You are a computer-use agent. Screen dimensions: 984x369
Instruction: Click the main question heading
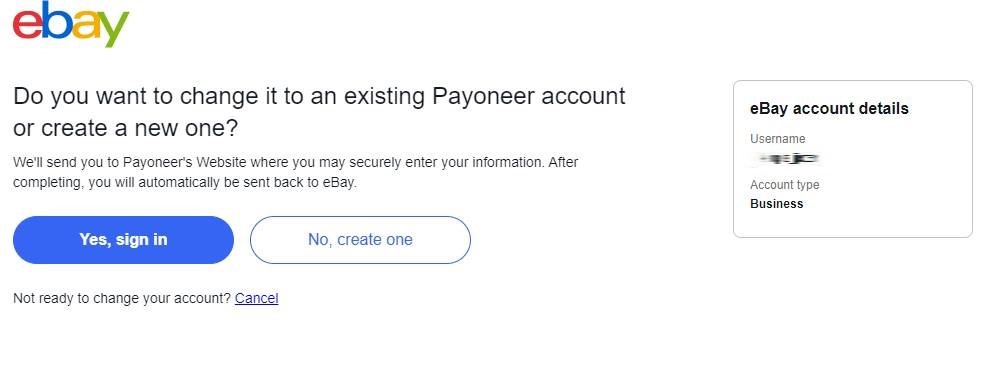[x=319, y=112]
